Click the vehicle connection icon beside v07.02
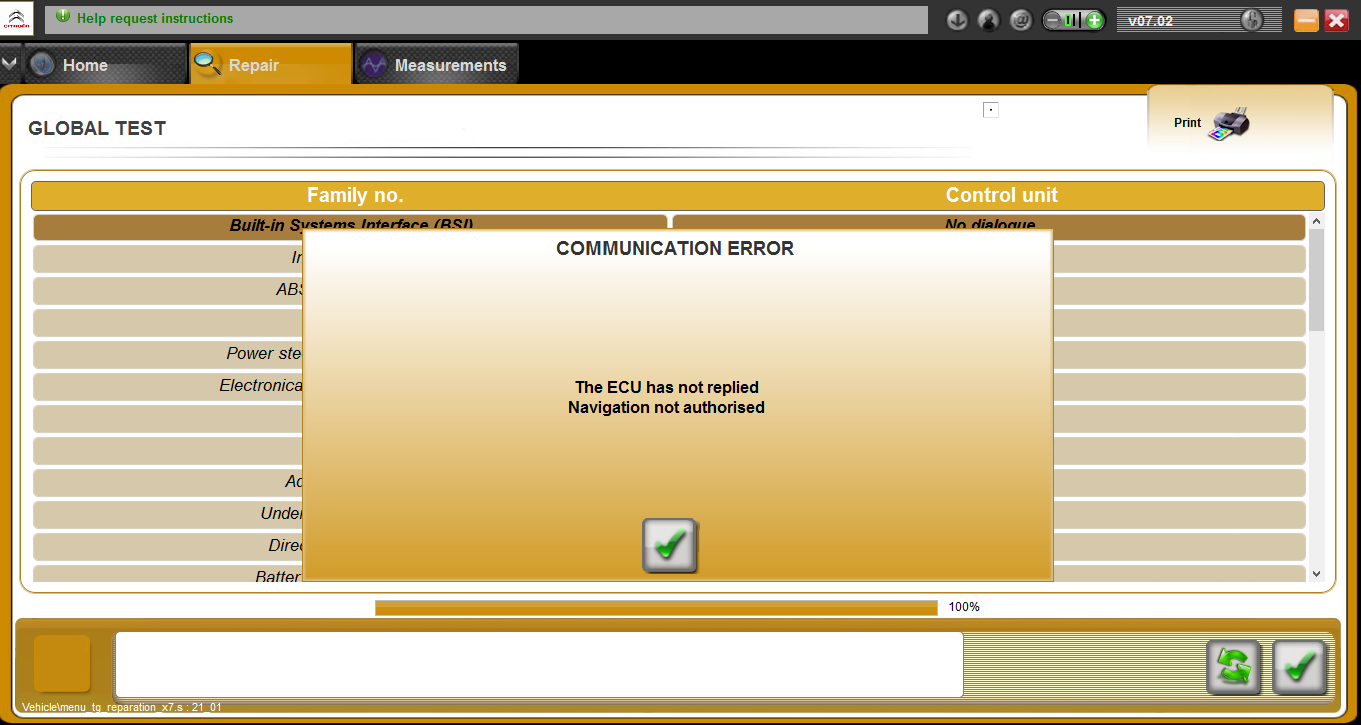The image size is (1361, 725). click(1251, 20)
